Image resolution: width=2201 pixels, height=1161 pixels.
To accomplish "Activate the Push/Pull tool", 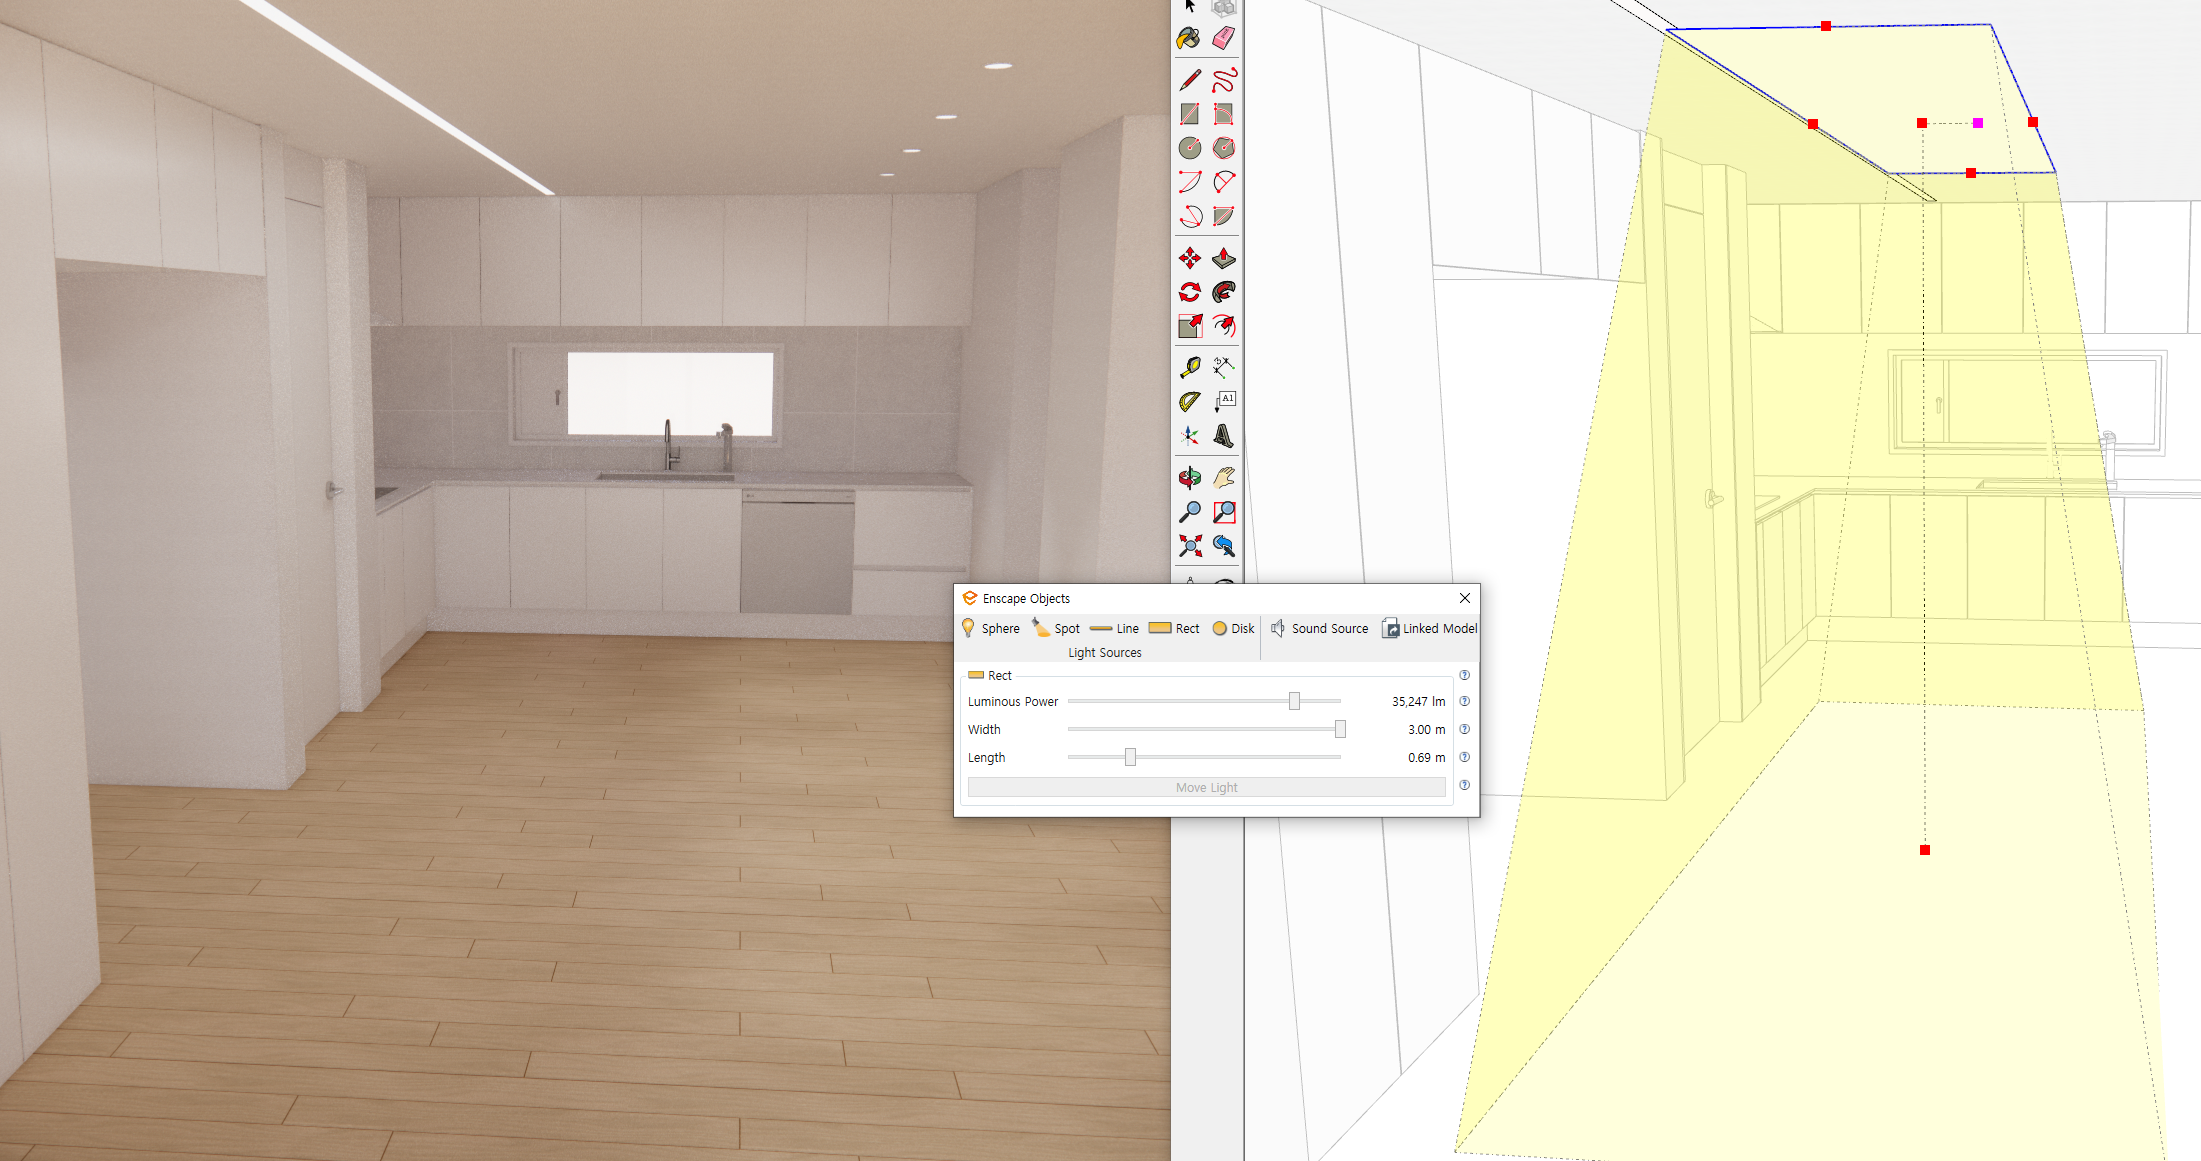I will 1223,259.
